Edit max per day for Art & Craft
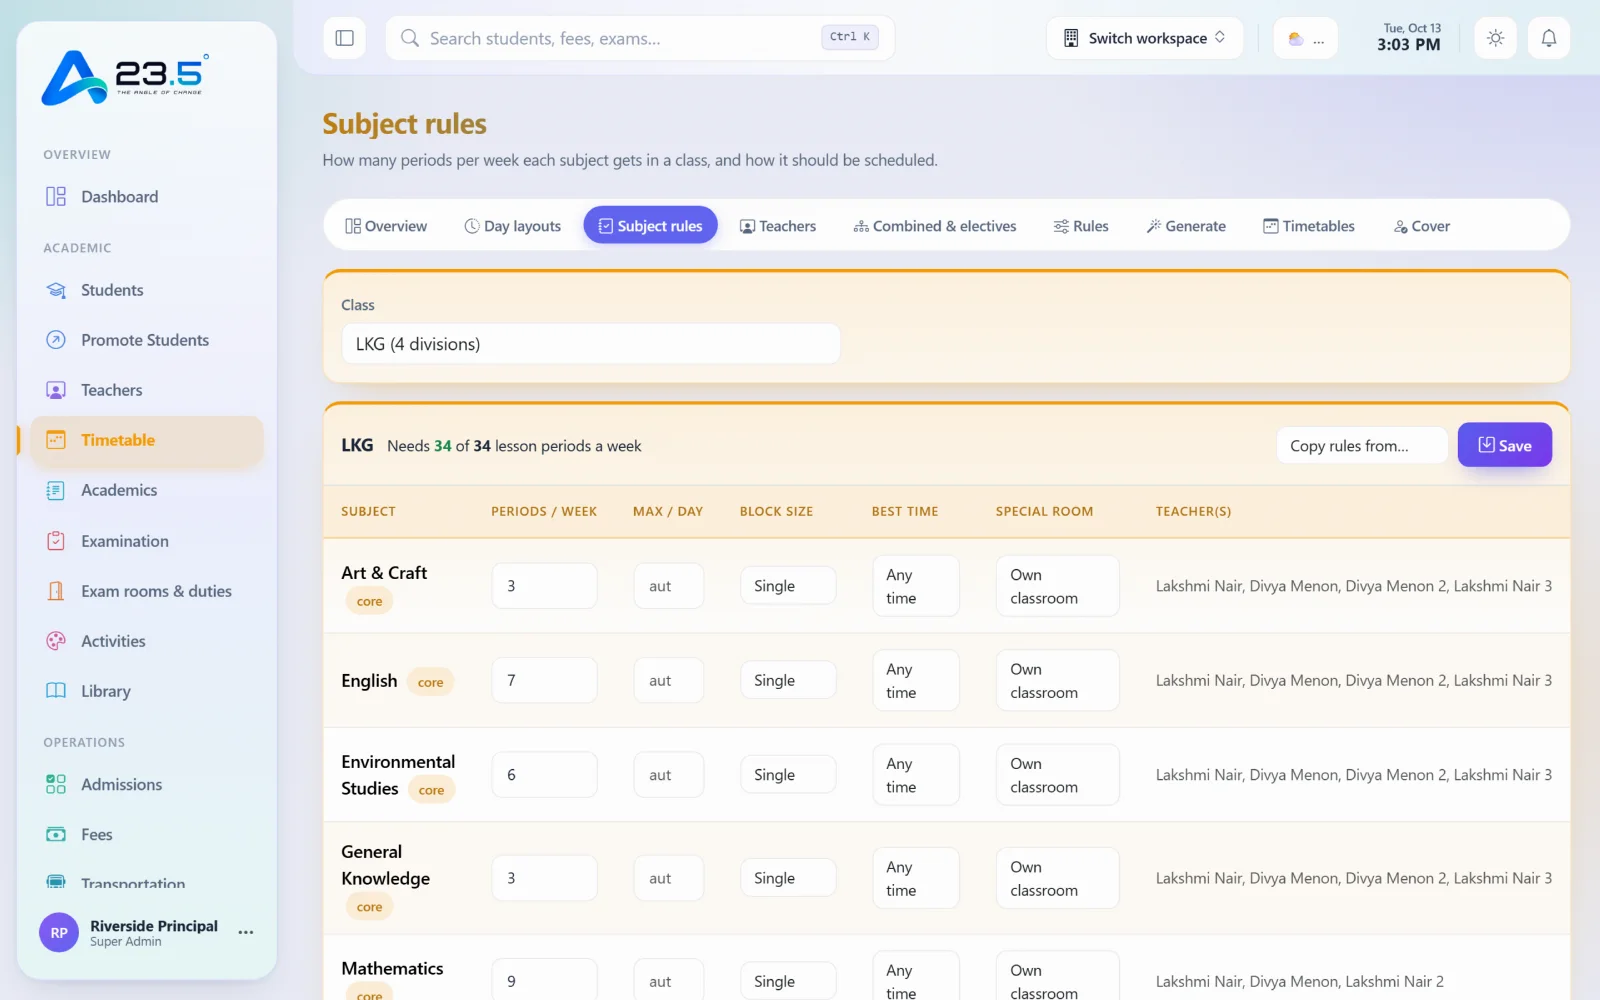This screenshot has height=1000, width=1600. [669, 586]
